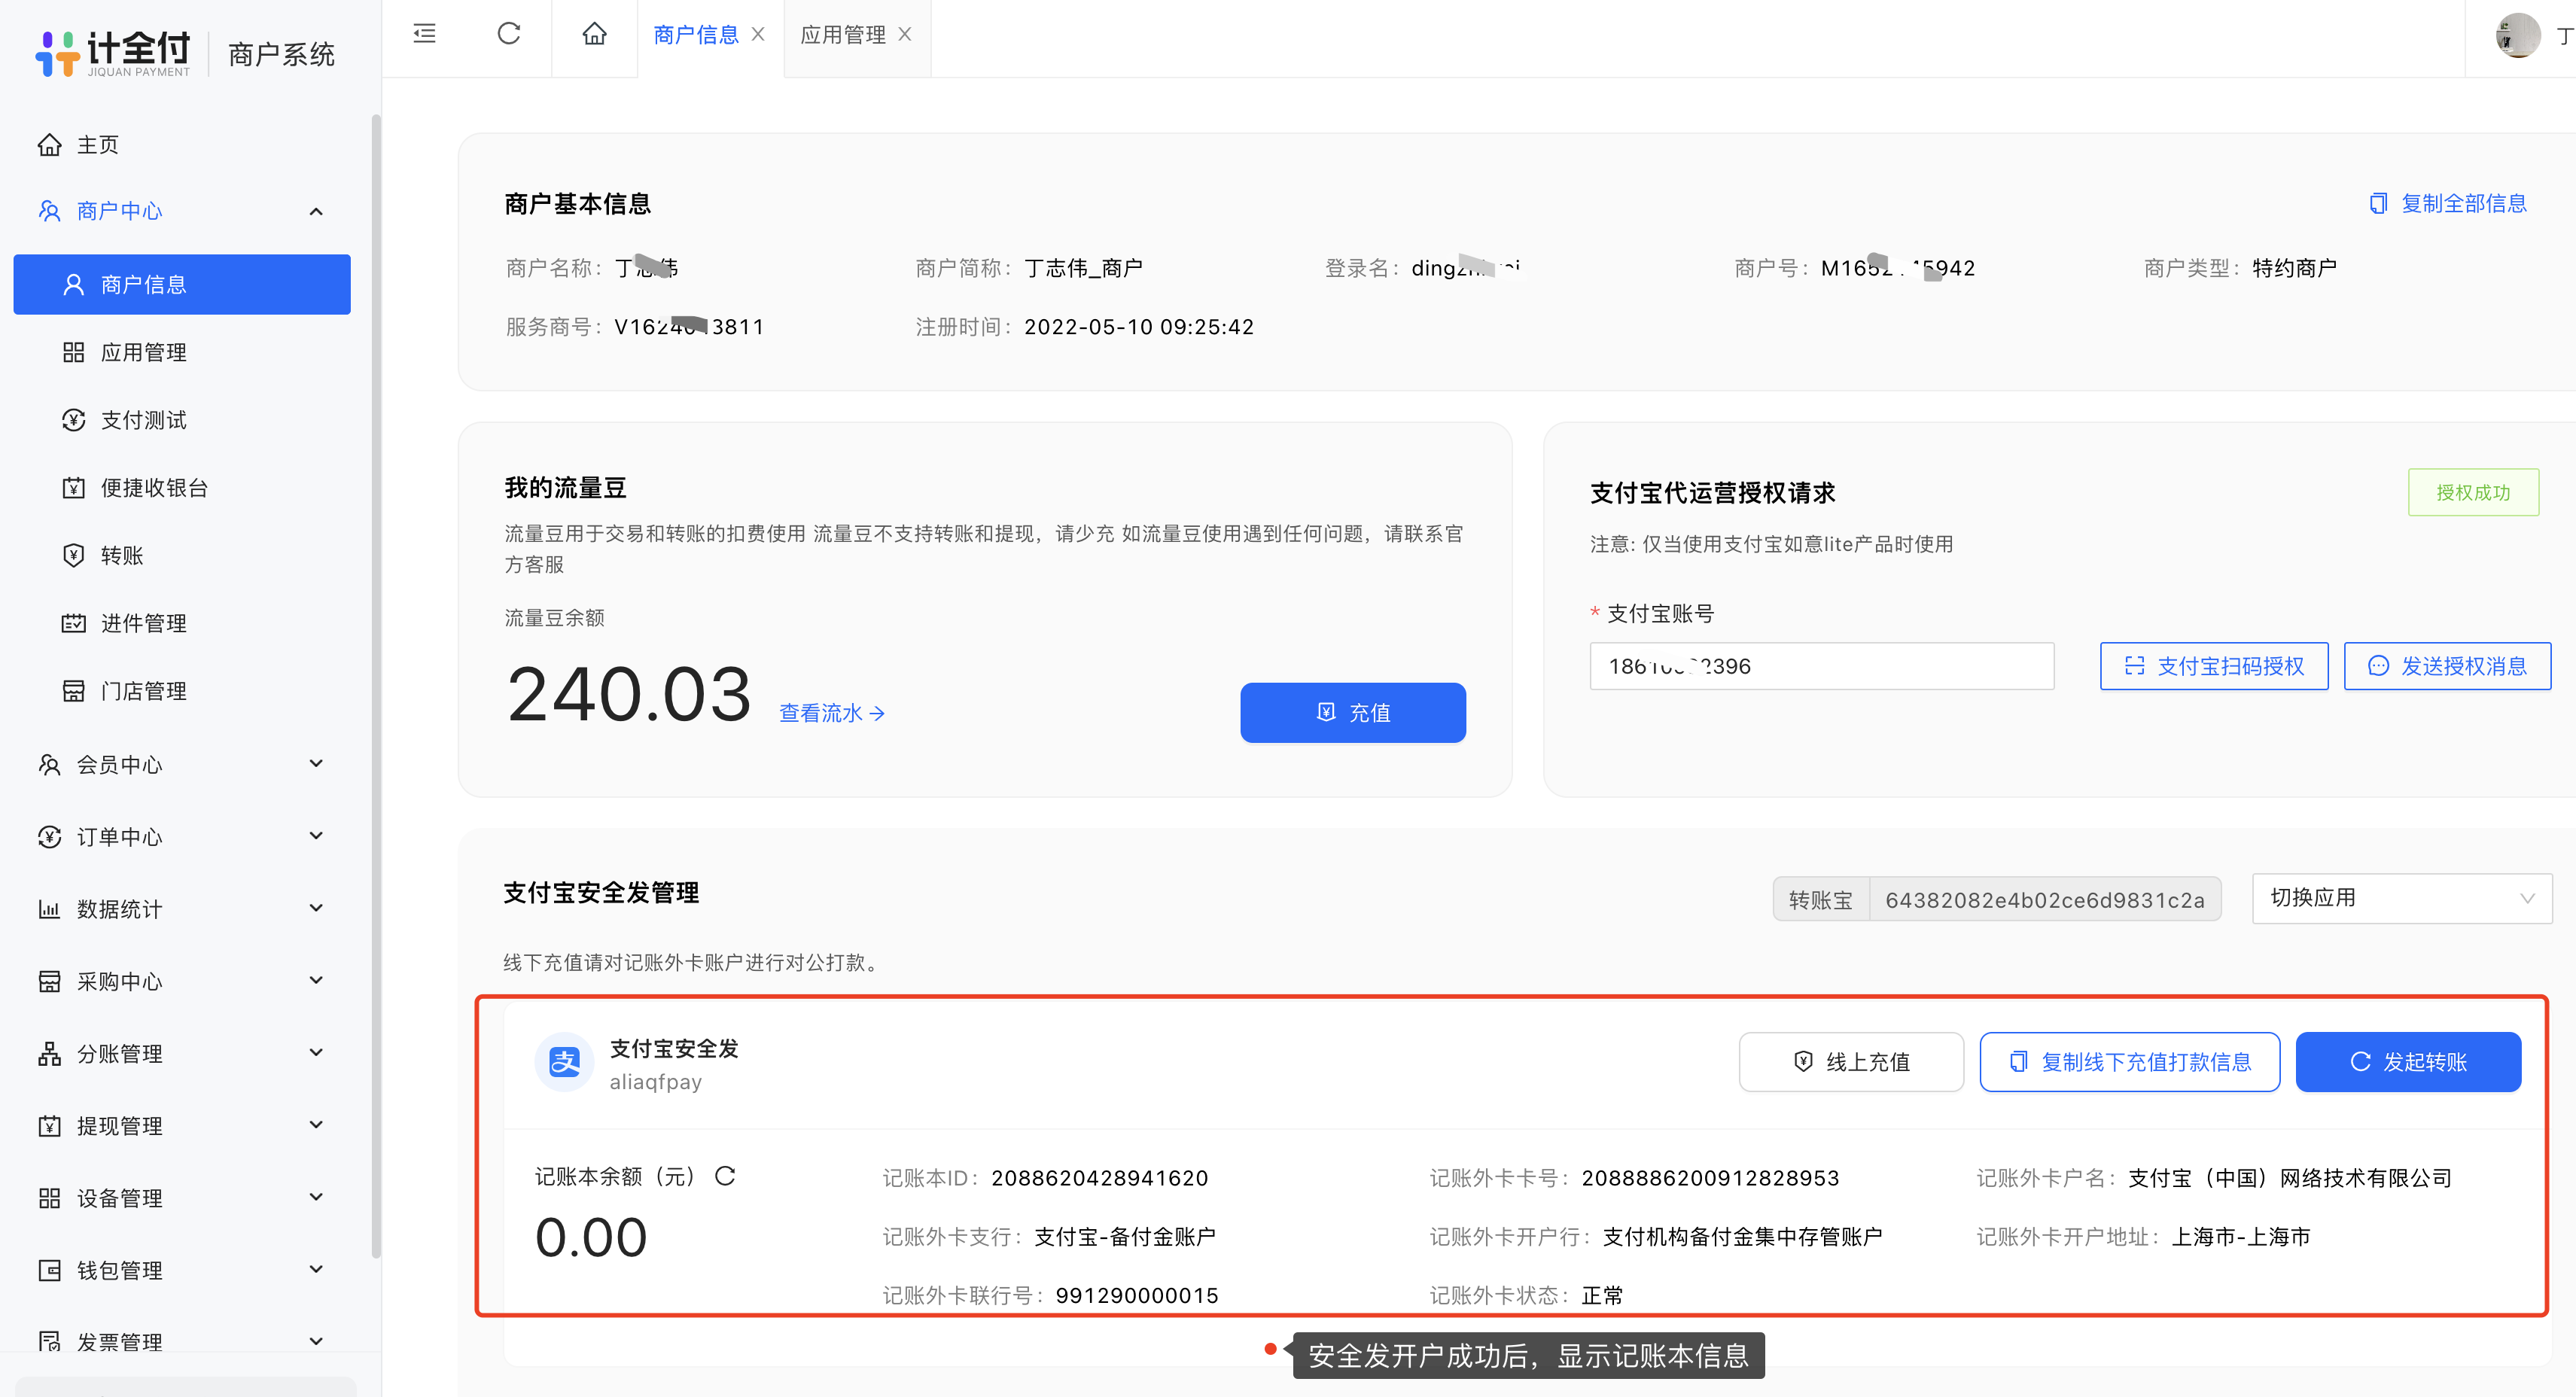Click the 数据统计 chart icon
This screenshot has height=1397, width=2576.
[x=49, y=909]
